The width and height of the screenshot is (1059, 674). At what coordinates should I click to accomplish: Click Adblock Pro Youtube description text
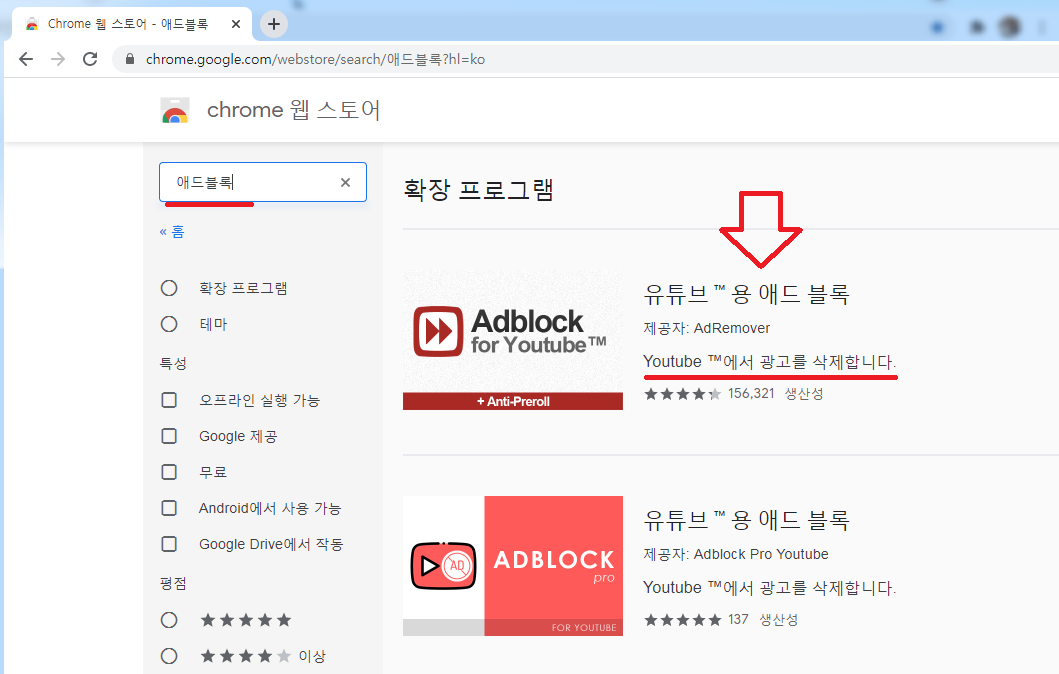point(769,588)
